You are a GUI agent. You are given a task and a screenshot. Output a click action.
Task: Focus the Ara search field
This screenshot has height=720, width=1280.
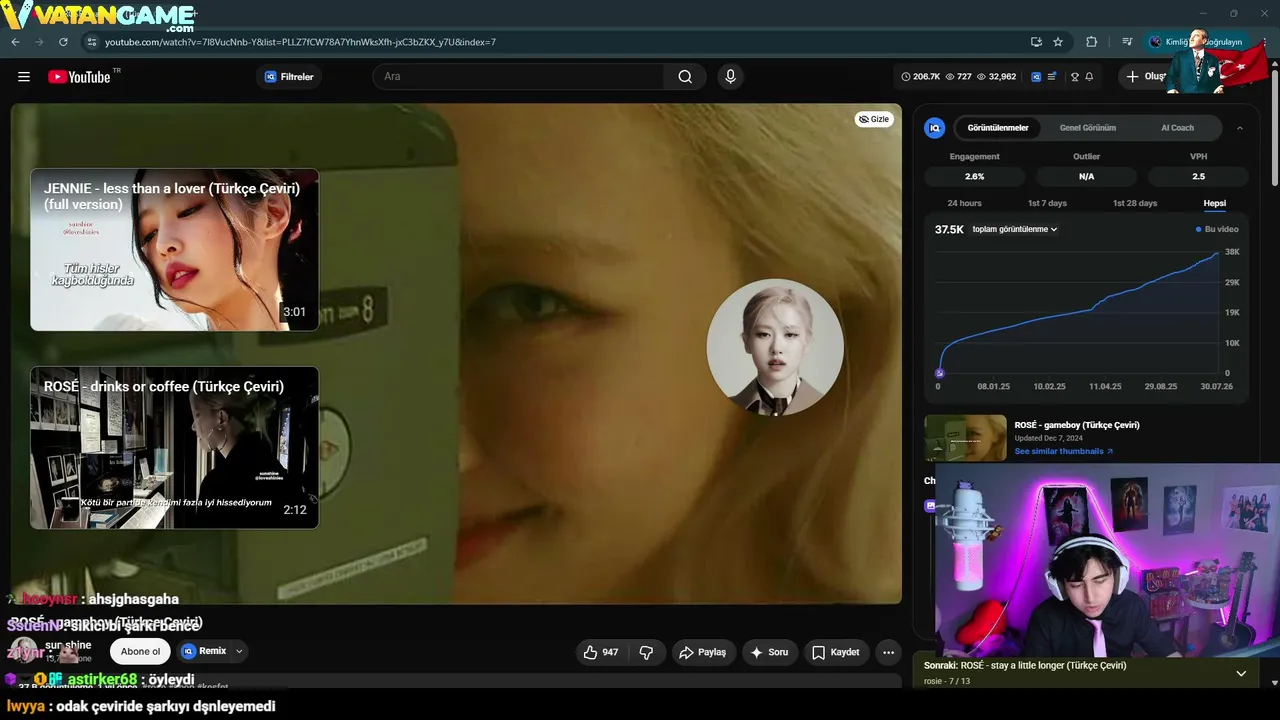(518, 77)
